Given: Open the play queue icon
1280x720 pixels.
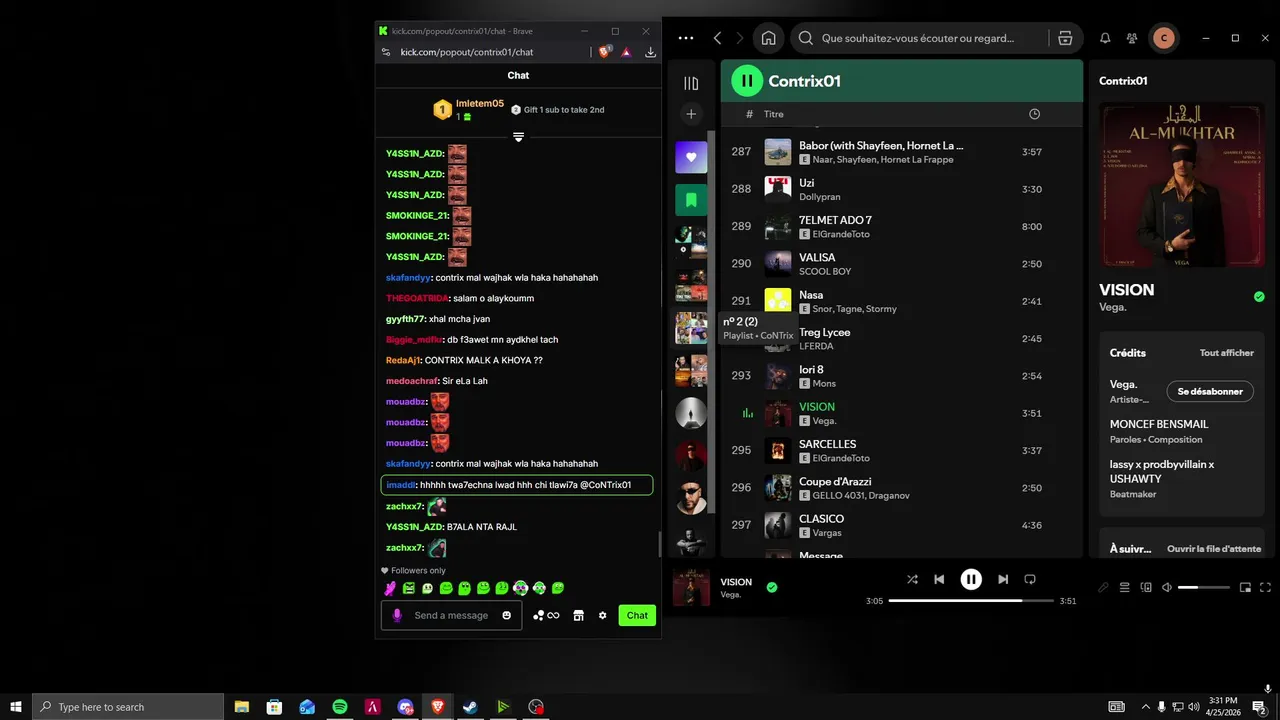Looking at the screenshot, I should tap(1124, 587).
